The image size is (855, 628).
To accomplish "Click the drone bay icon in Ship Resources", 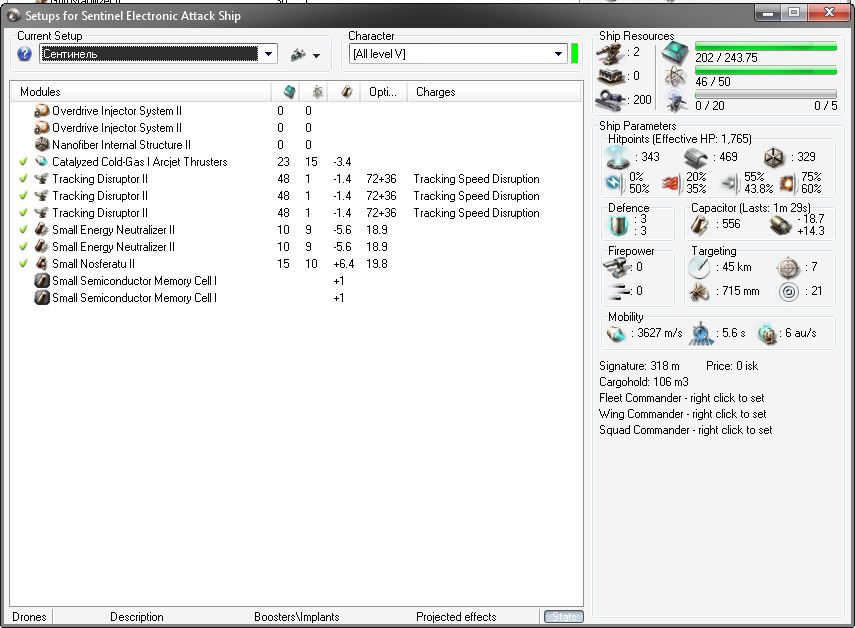I will [x=677, y=101].
